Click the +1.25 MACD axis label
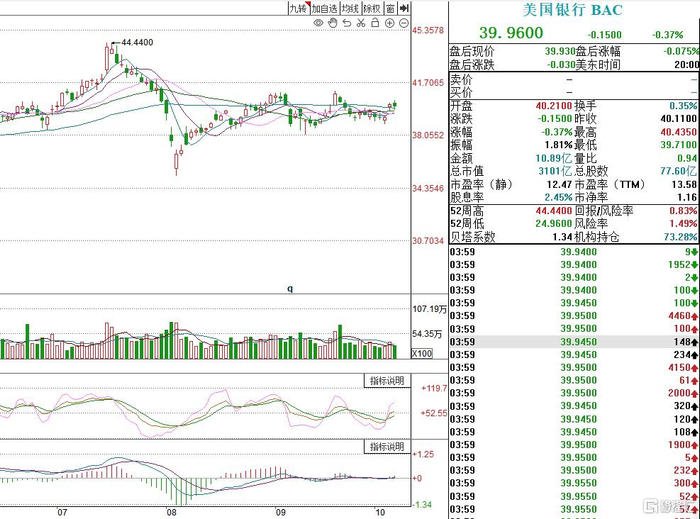The height and width of the screenshot is (519, 700). click(x=423, y=454)
